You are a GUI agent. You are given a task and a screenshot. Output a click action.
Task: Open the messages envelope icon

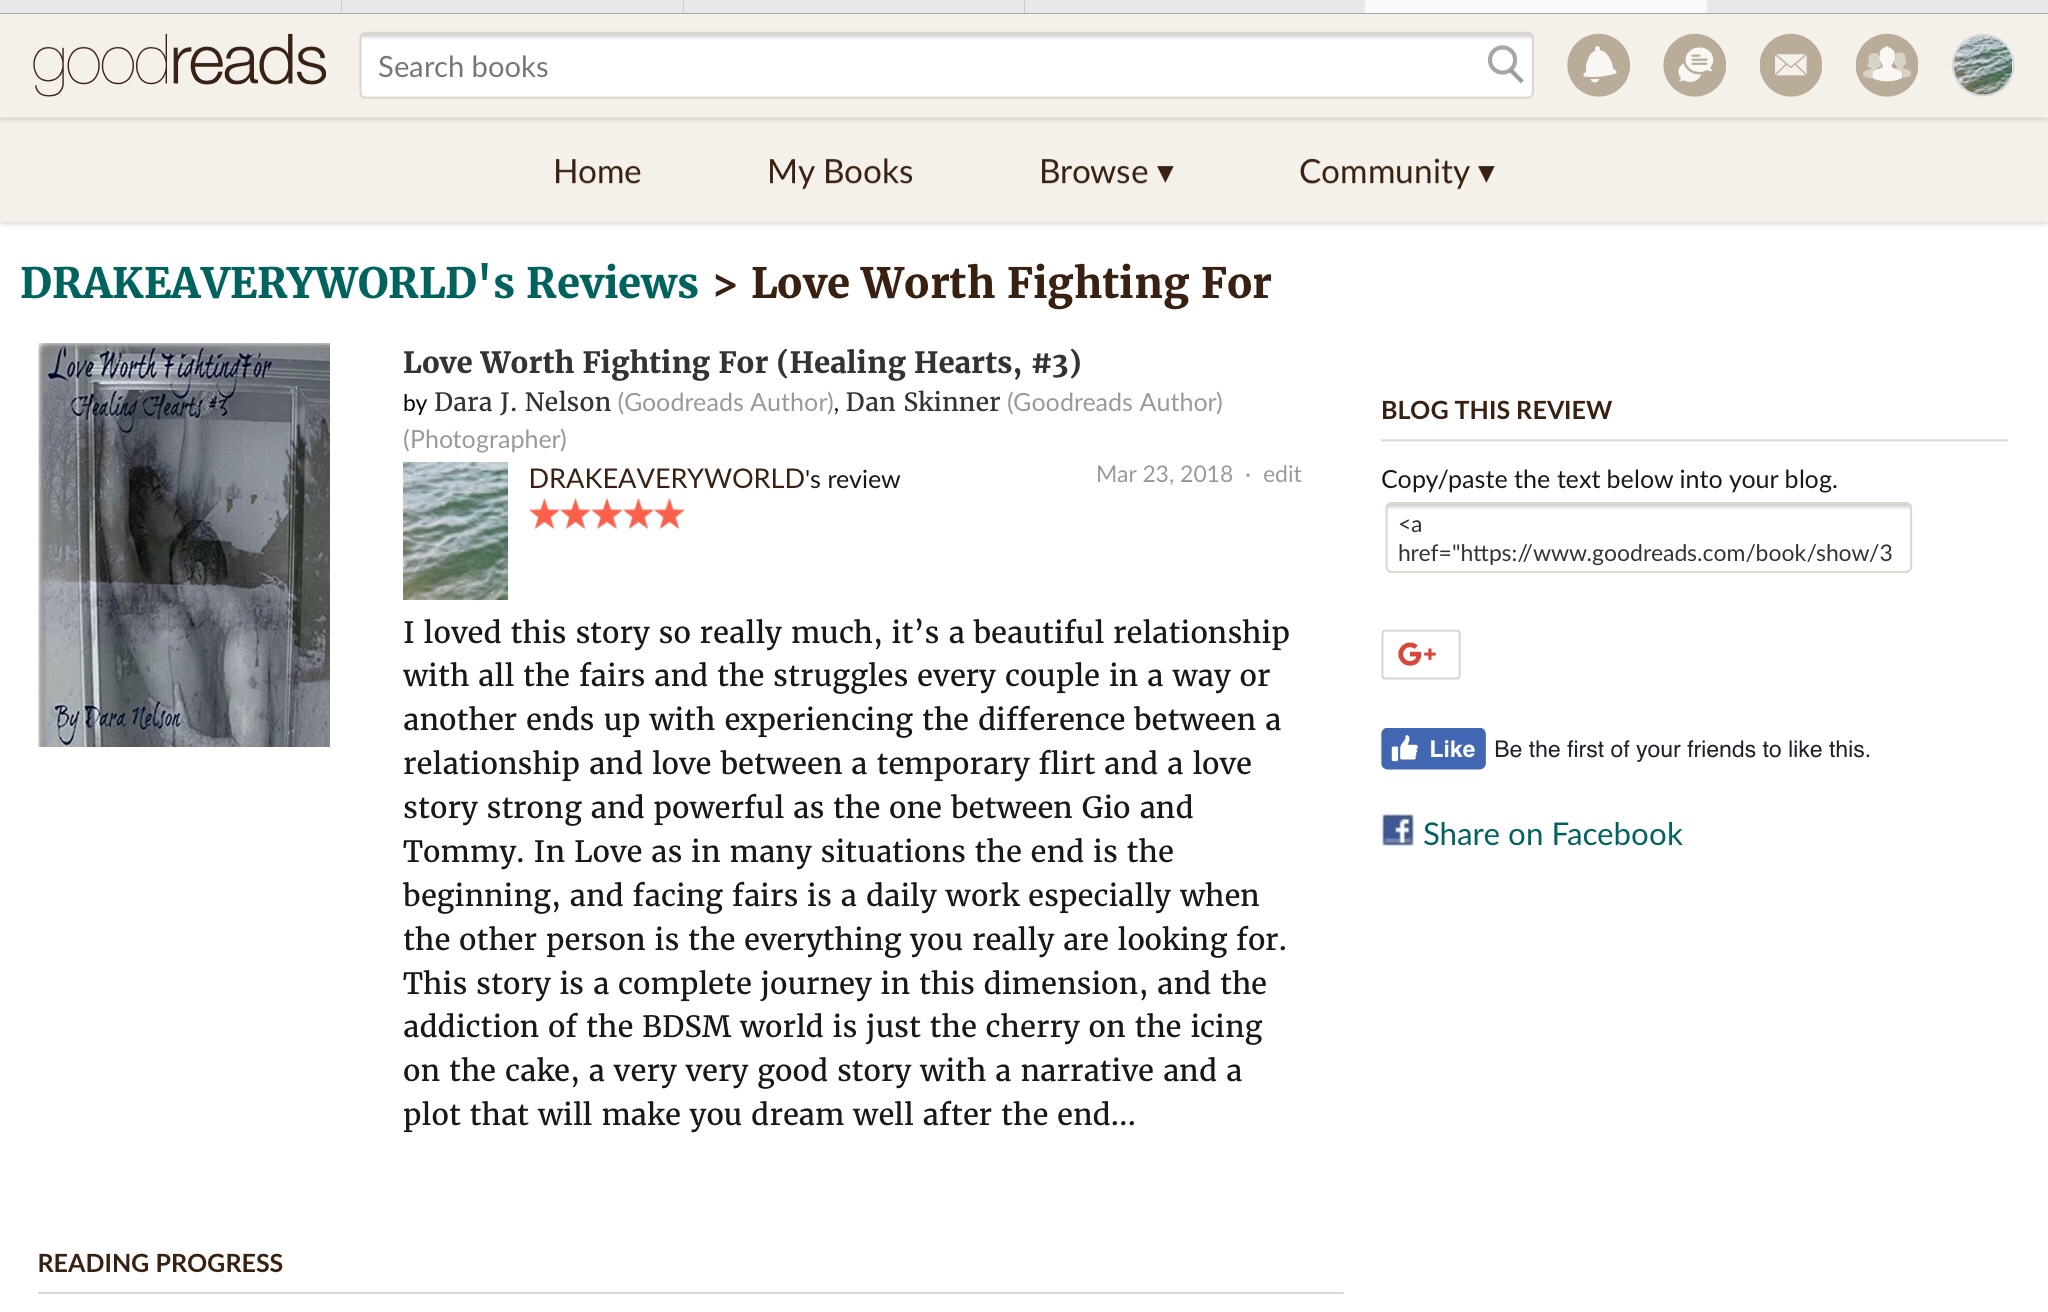pos(1790,66)
